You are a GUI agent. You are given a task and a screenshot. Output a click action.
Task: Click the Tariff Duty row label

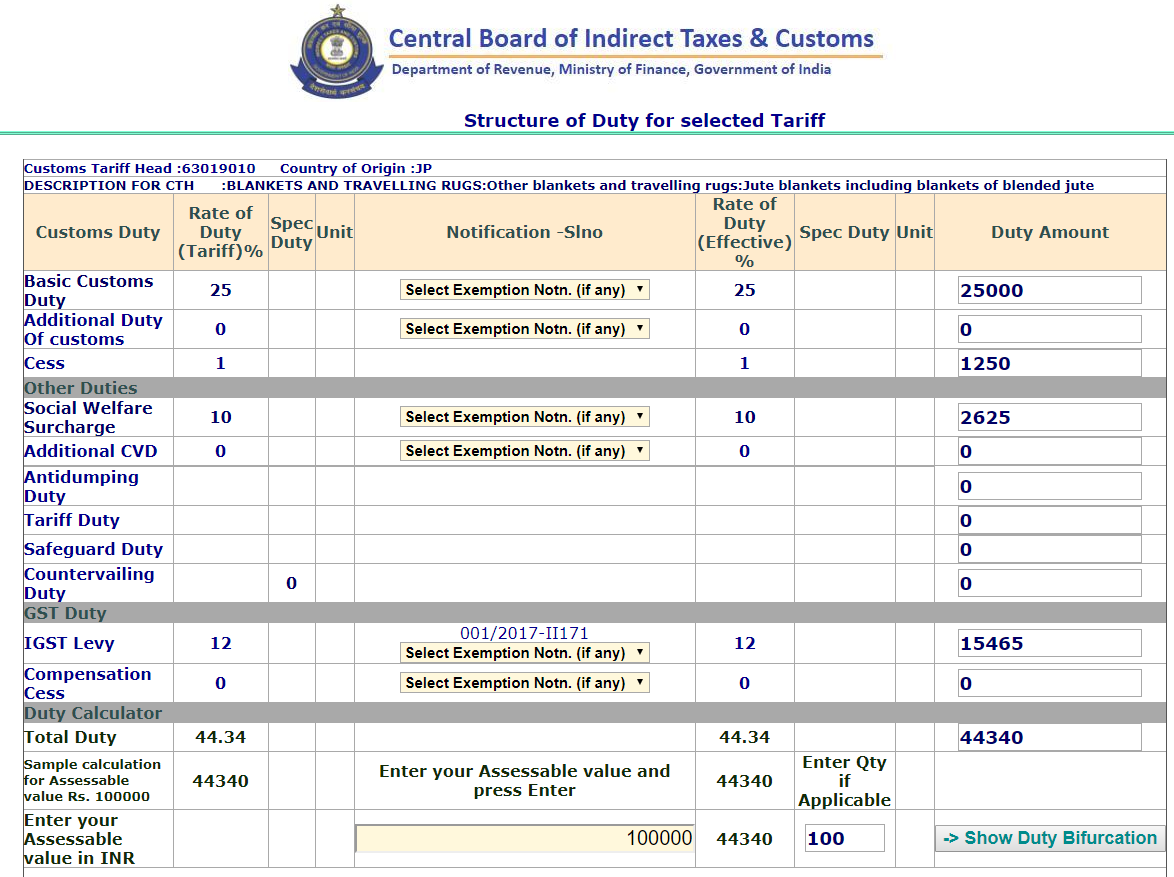[71, 520]
